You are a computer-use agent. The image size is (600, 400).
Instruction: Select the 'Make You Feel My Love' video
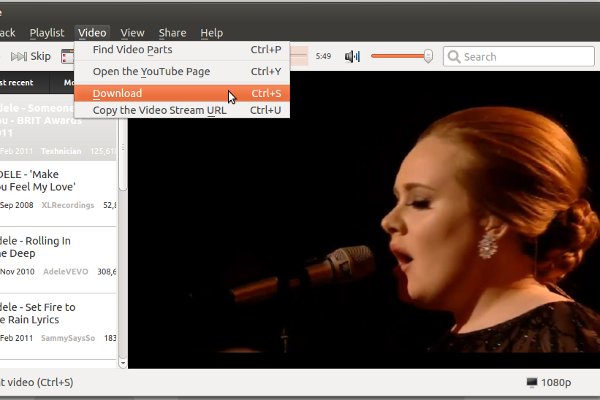pos(58,193)
